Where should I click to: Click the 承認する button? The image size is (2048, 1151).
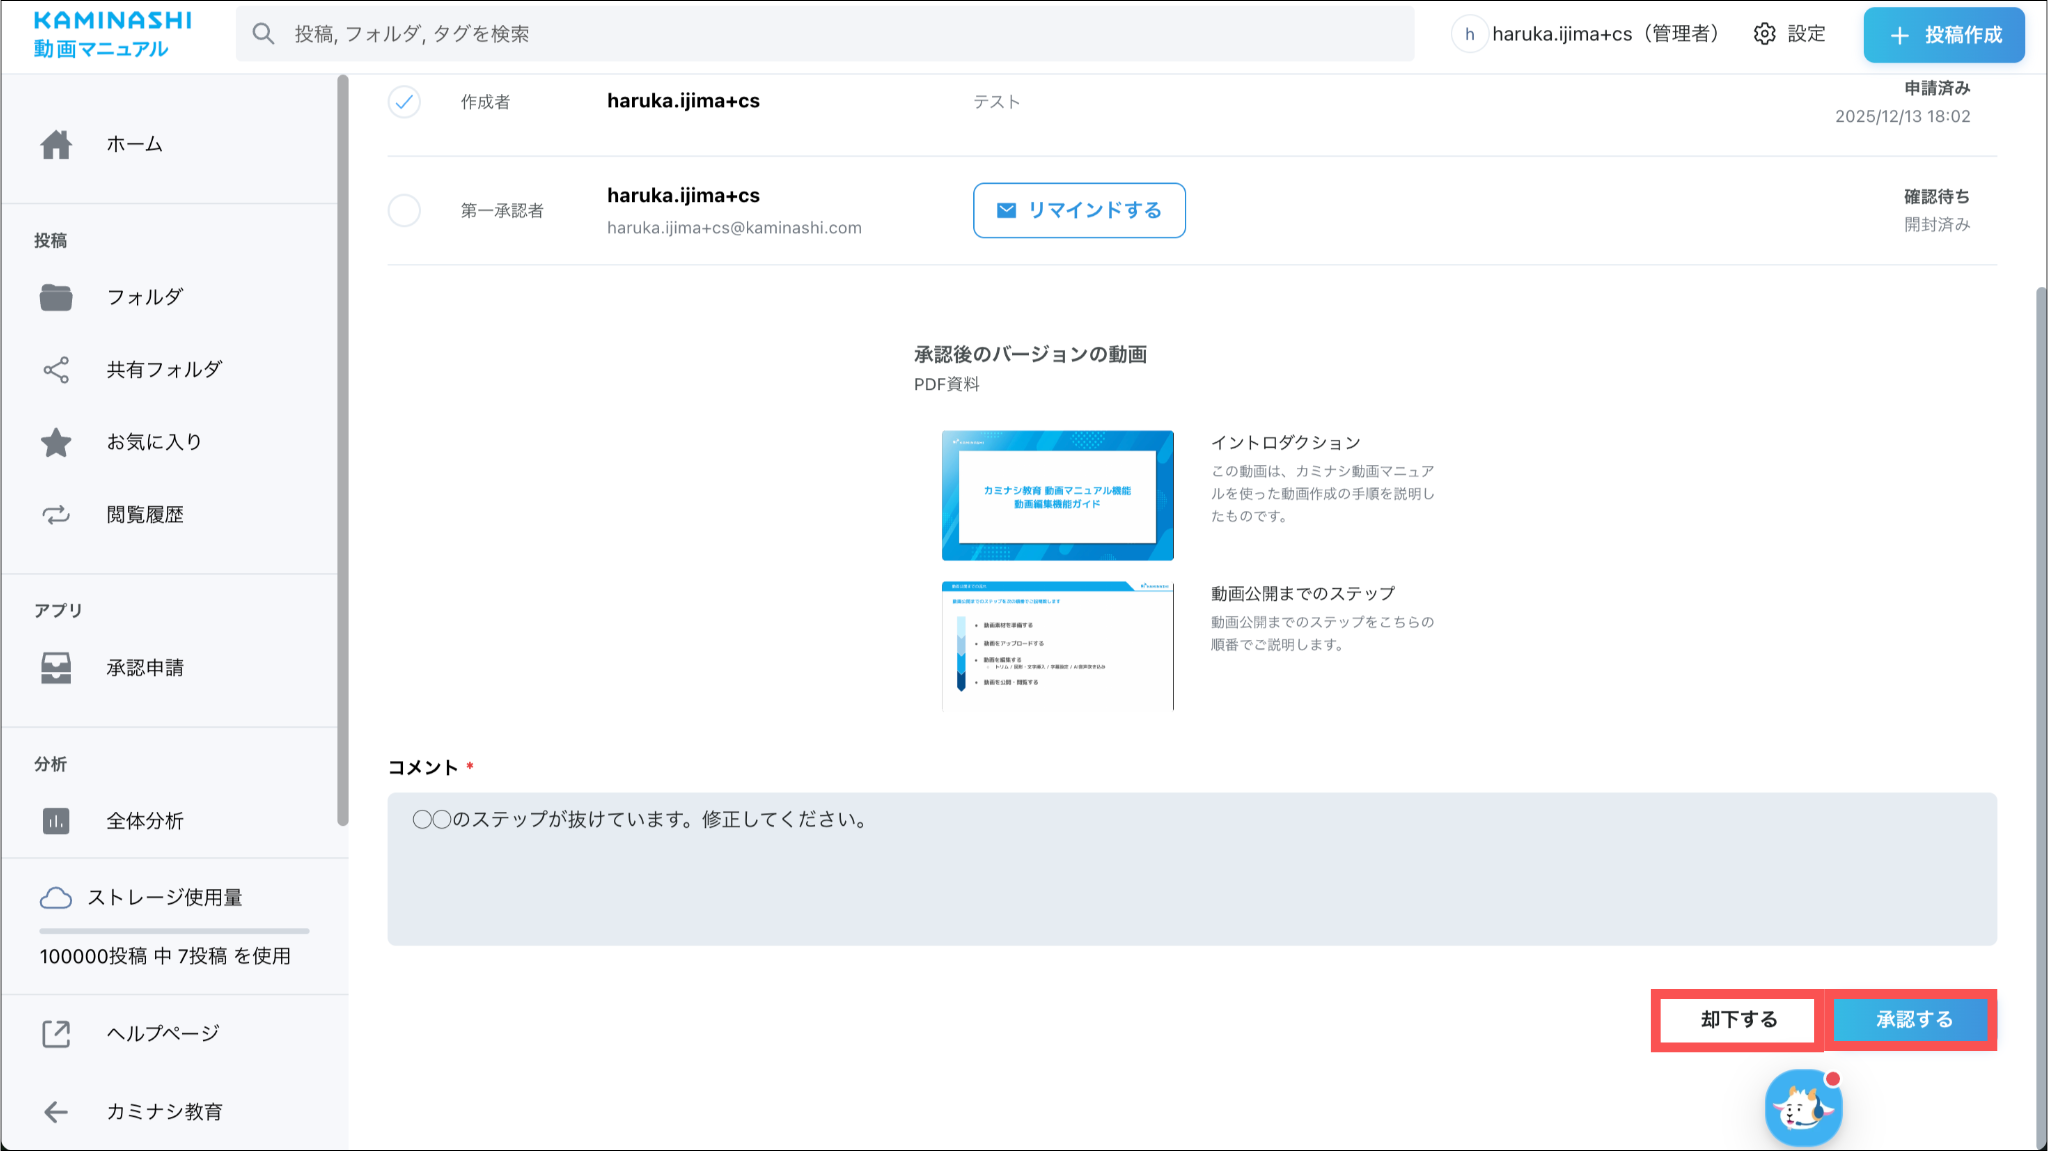tap(1913, 1020)
